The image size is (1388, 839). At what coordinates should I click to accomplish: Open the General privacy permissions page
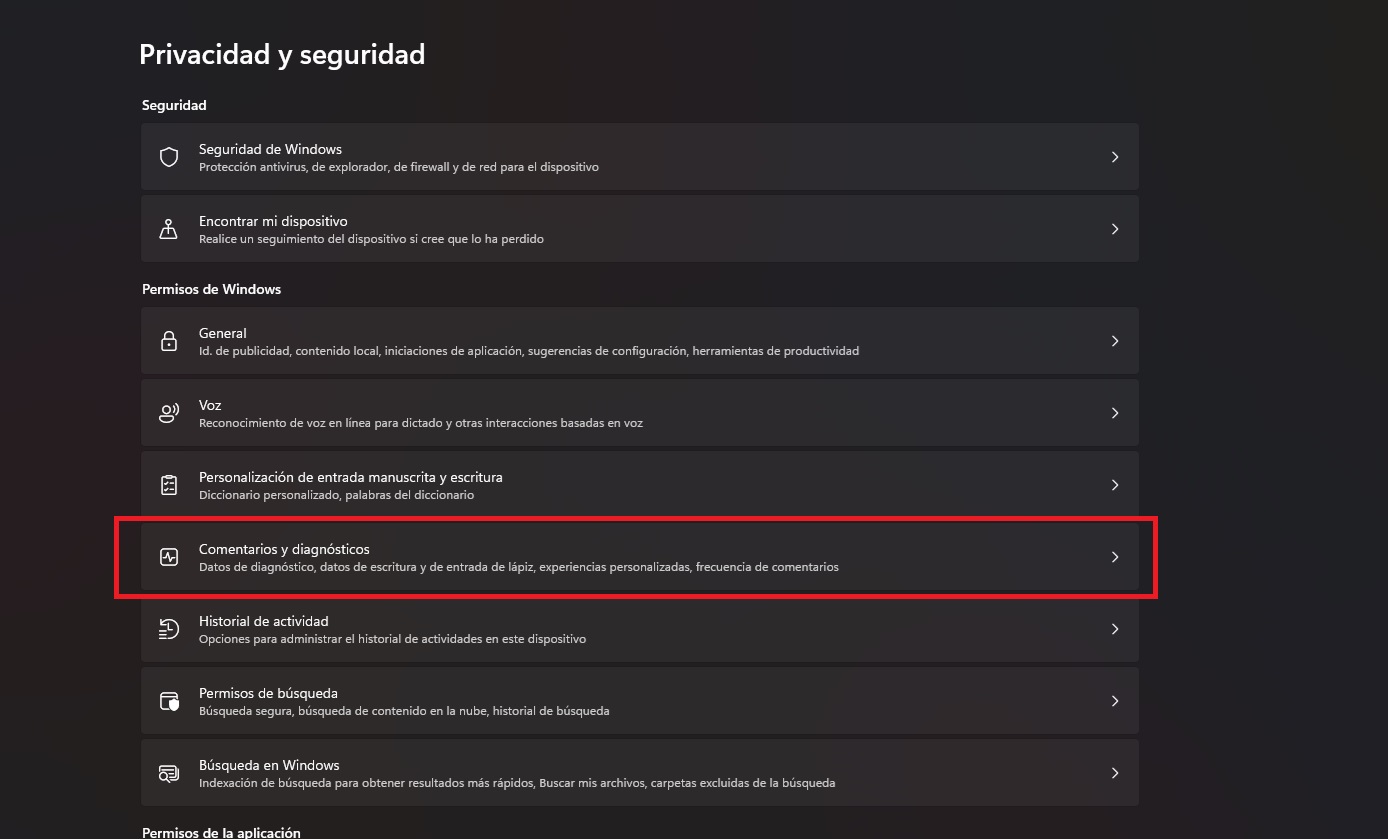[640, 341]
